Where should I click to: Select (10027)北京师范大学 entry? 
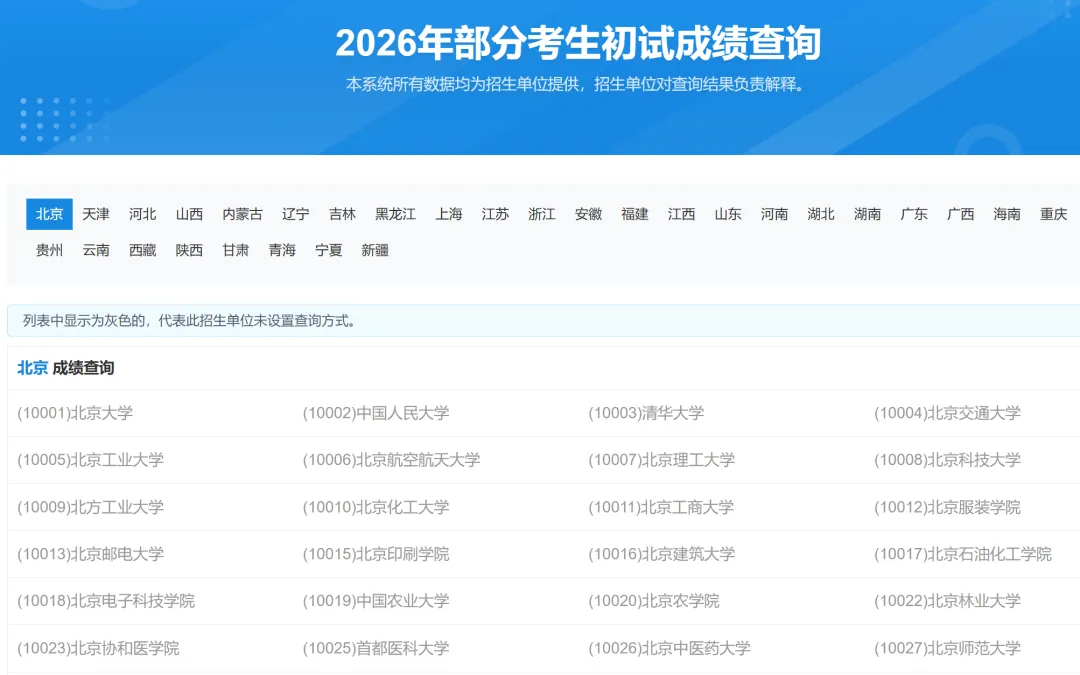point(947,649)
